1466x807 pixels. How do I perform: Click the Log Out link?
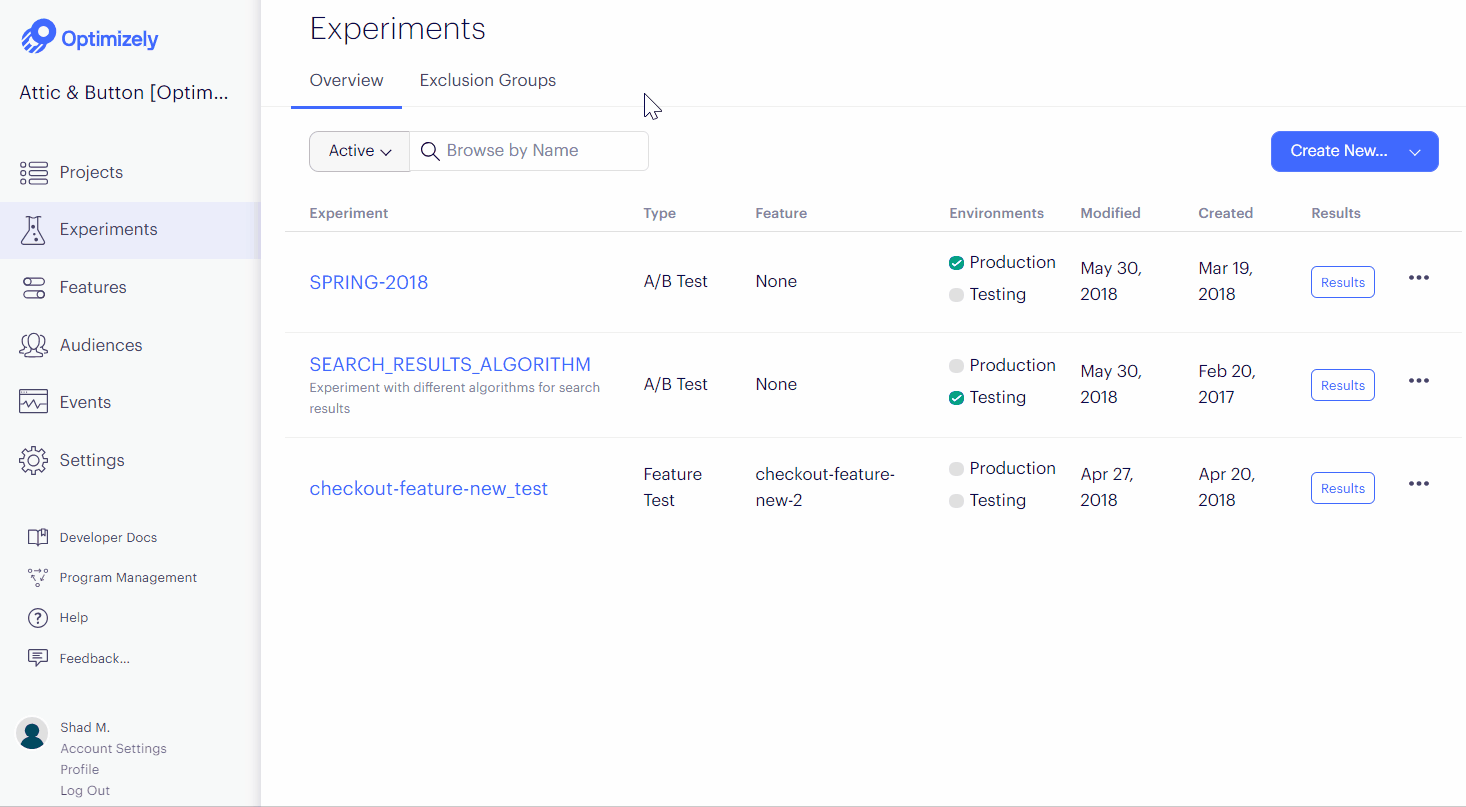(x=85, y=791)
